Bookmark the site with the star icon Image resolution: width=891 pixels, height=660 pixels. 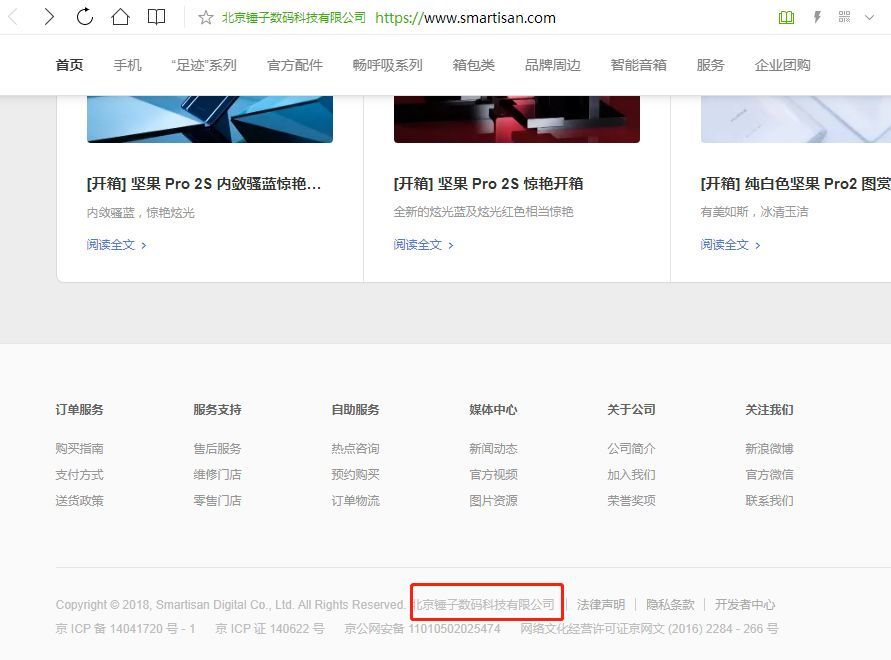206,18
